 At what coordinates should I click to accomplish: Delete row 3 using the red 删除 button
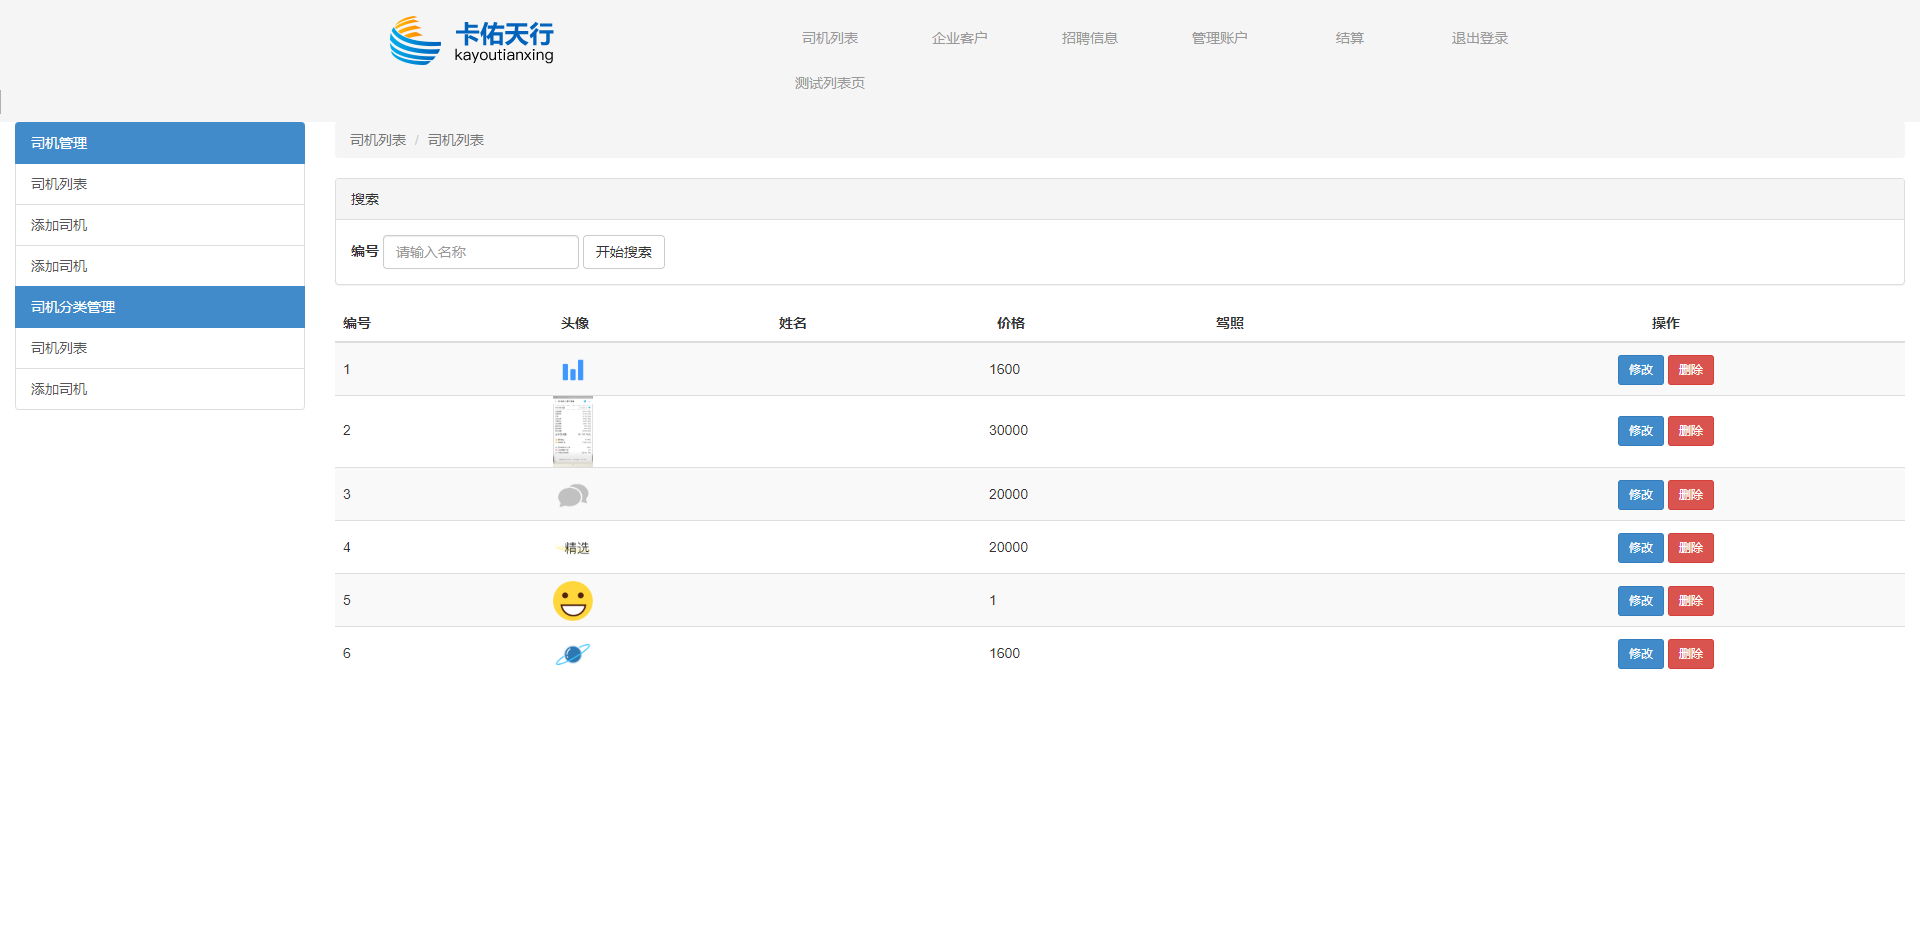(1690, 495)
